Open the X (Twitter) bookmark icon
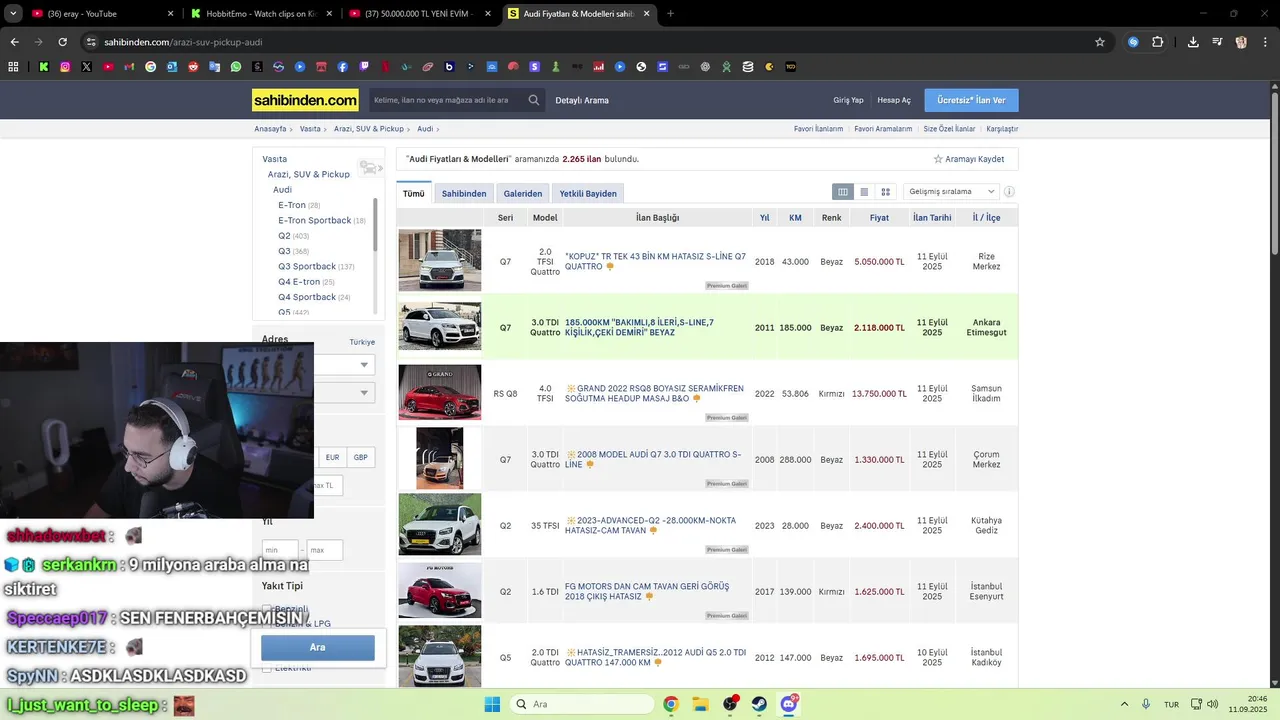1280x720 pixels. point(87,67)
